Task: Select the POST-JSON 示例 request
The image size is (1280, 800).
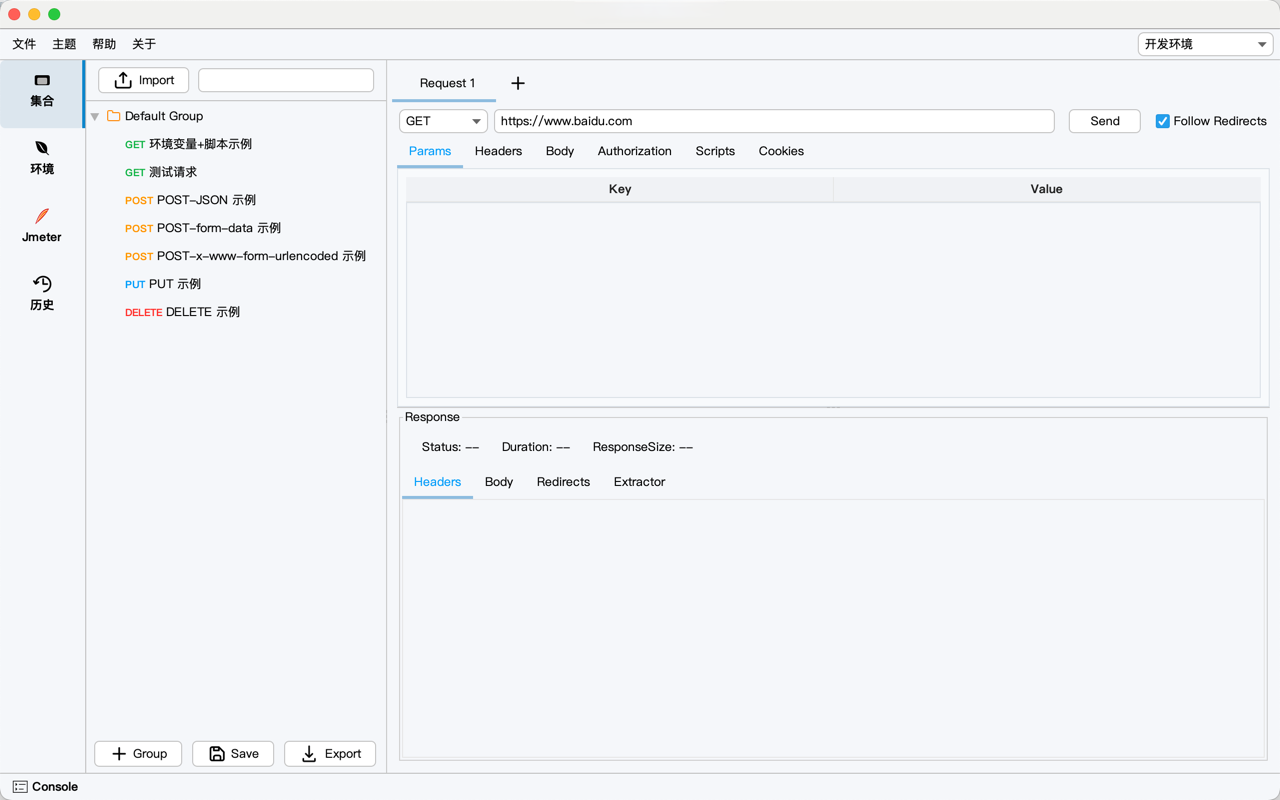Action: point(190,200)
